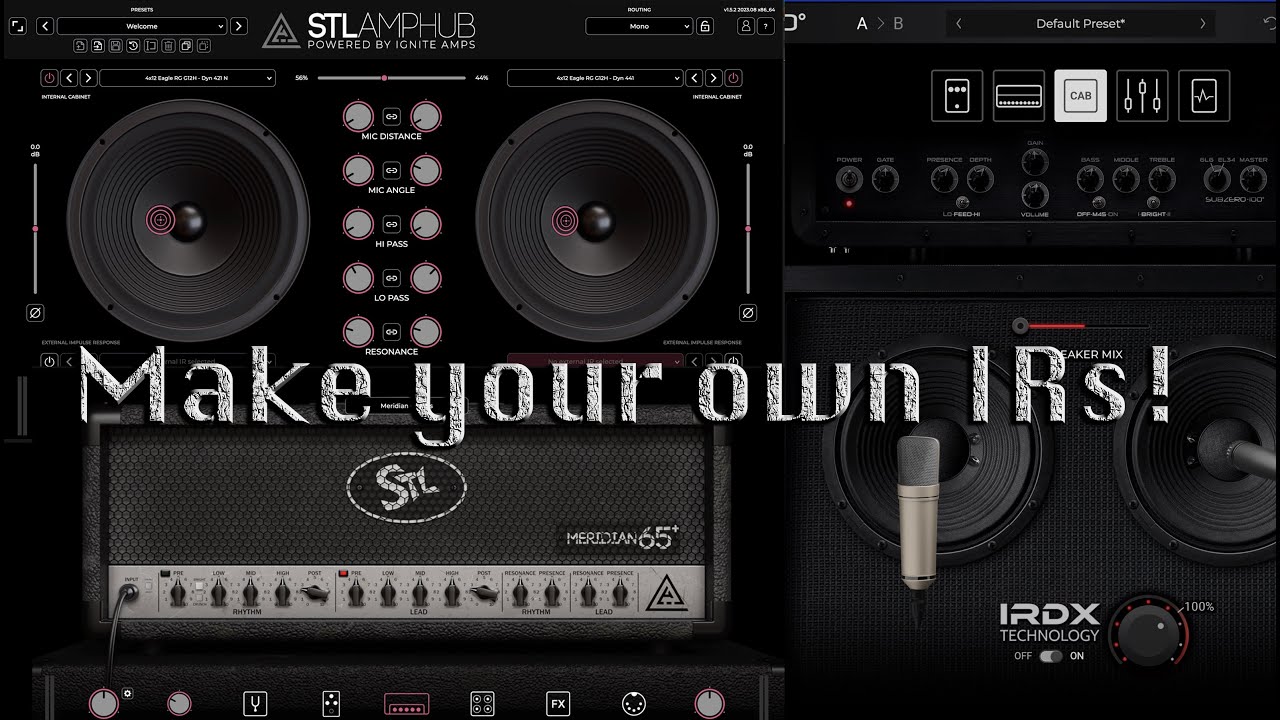Open the waveform effects section in the right plugin

point(1204,96)
